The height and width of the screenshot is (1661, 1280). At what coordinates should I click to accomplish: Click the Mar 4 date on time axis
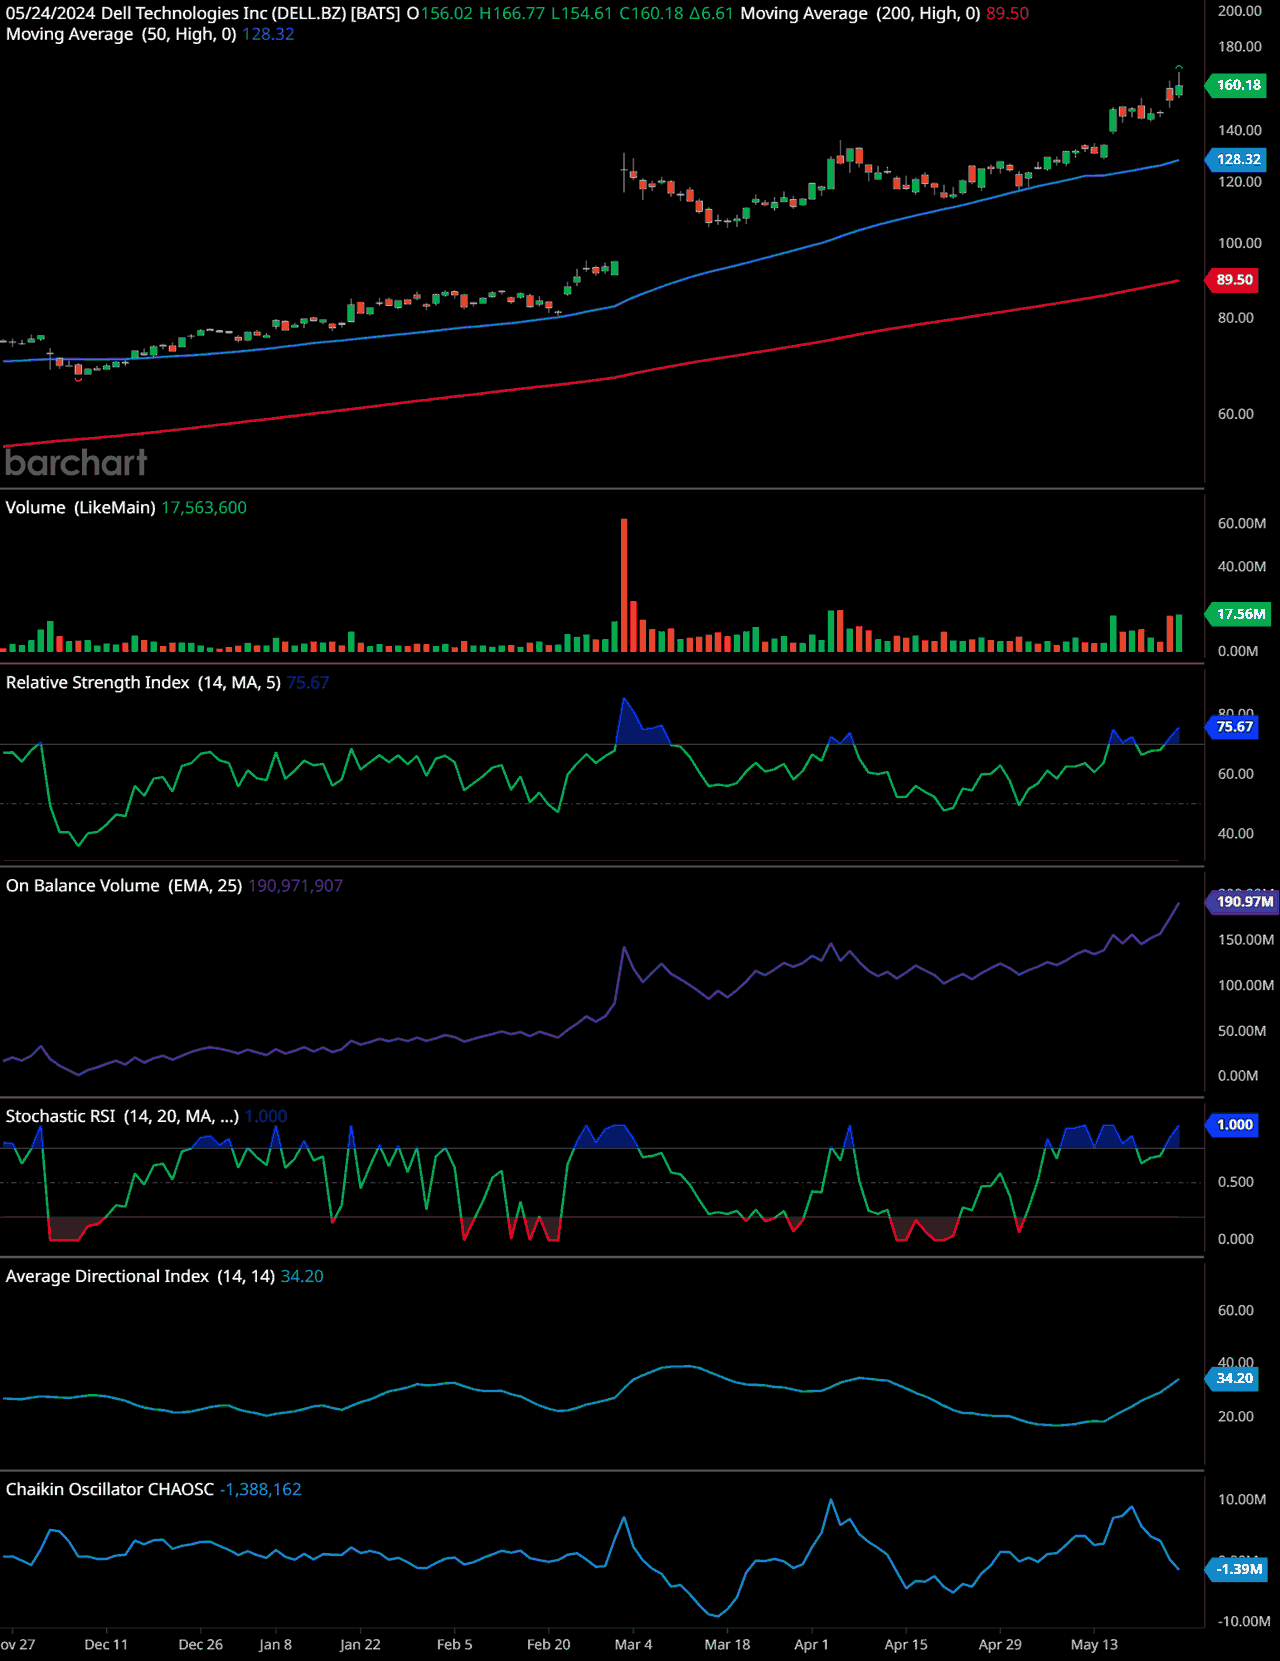click(633, 1644)
